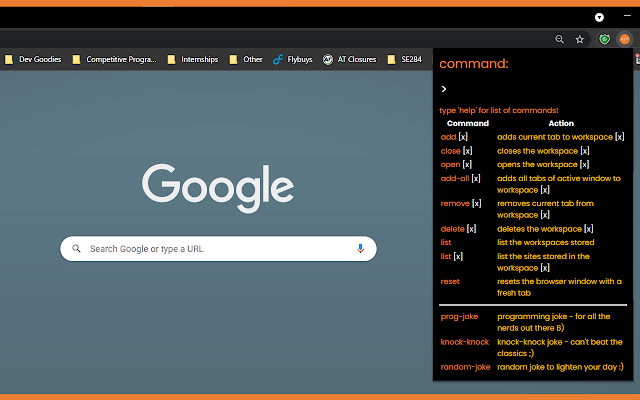Click the 'reset' command

point(450,281)
